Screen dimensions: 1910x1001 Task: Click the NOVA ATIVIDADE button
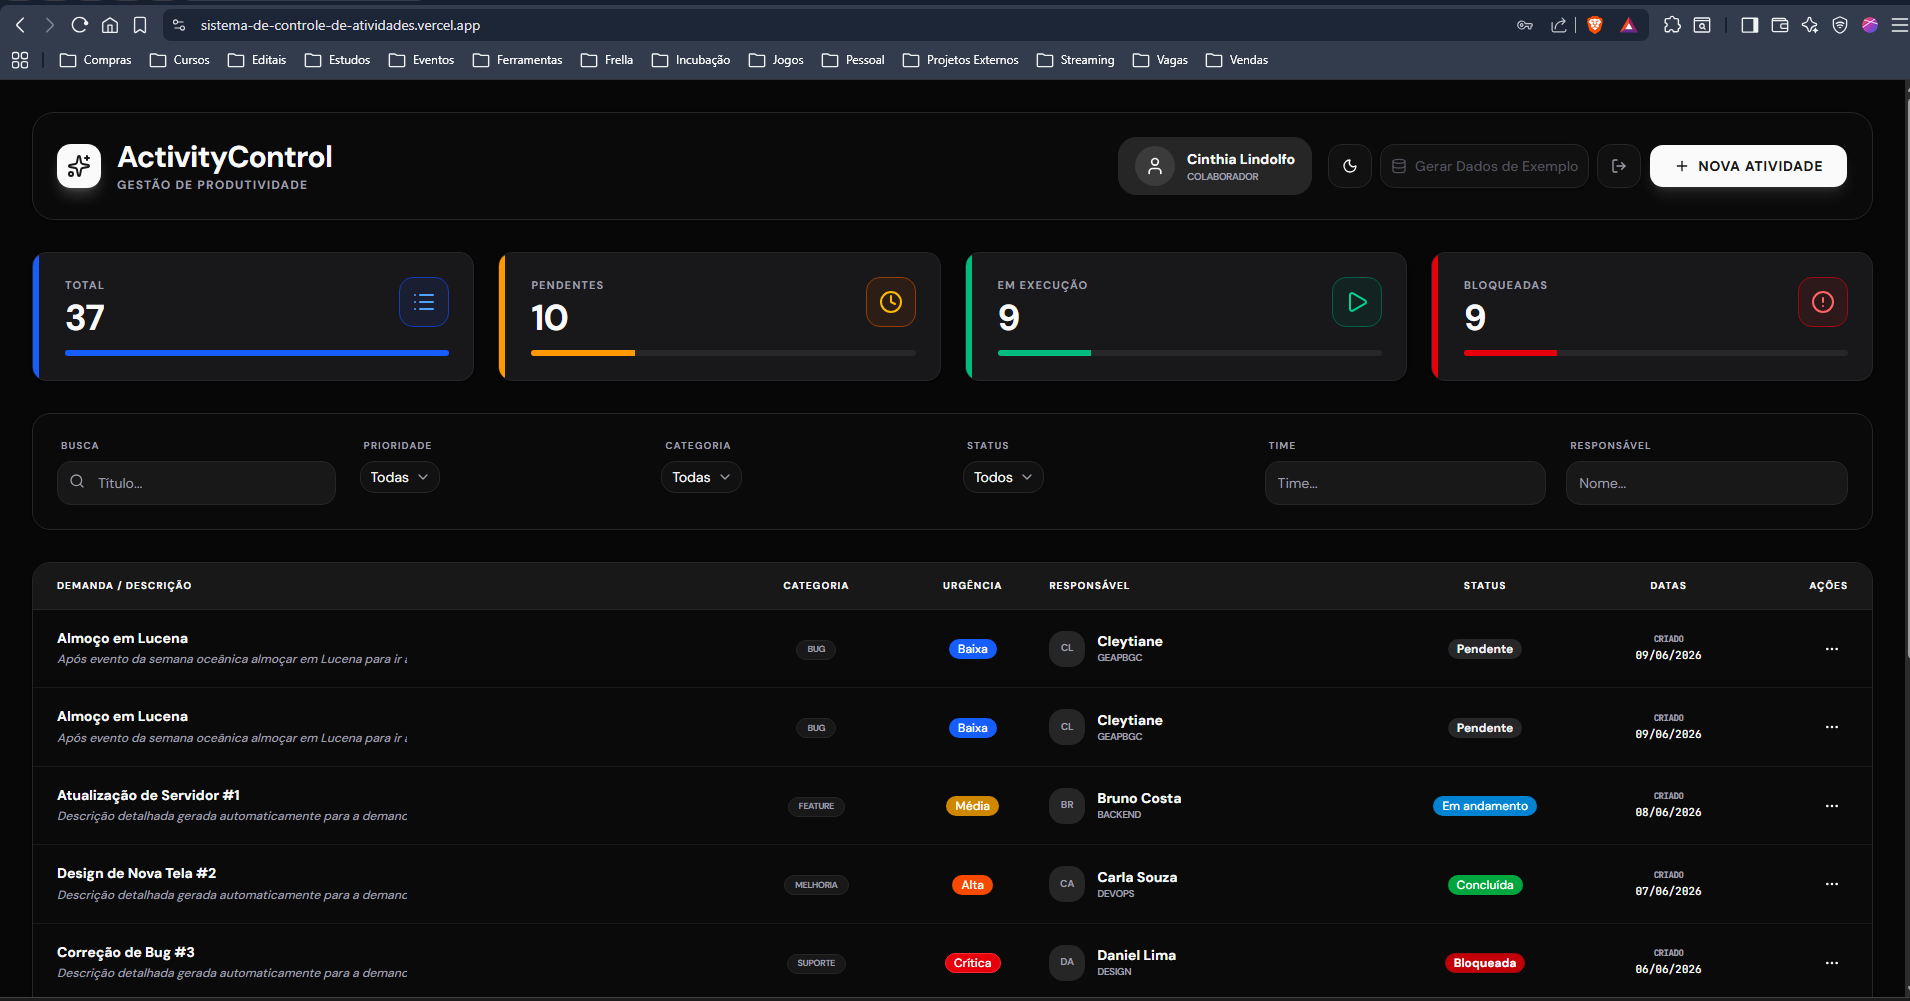(x=1748, y=166)
